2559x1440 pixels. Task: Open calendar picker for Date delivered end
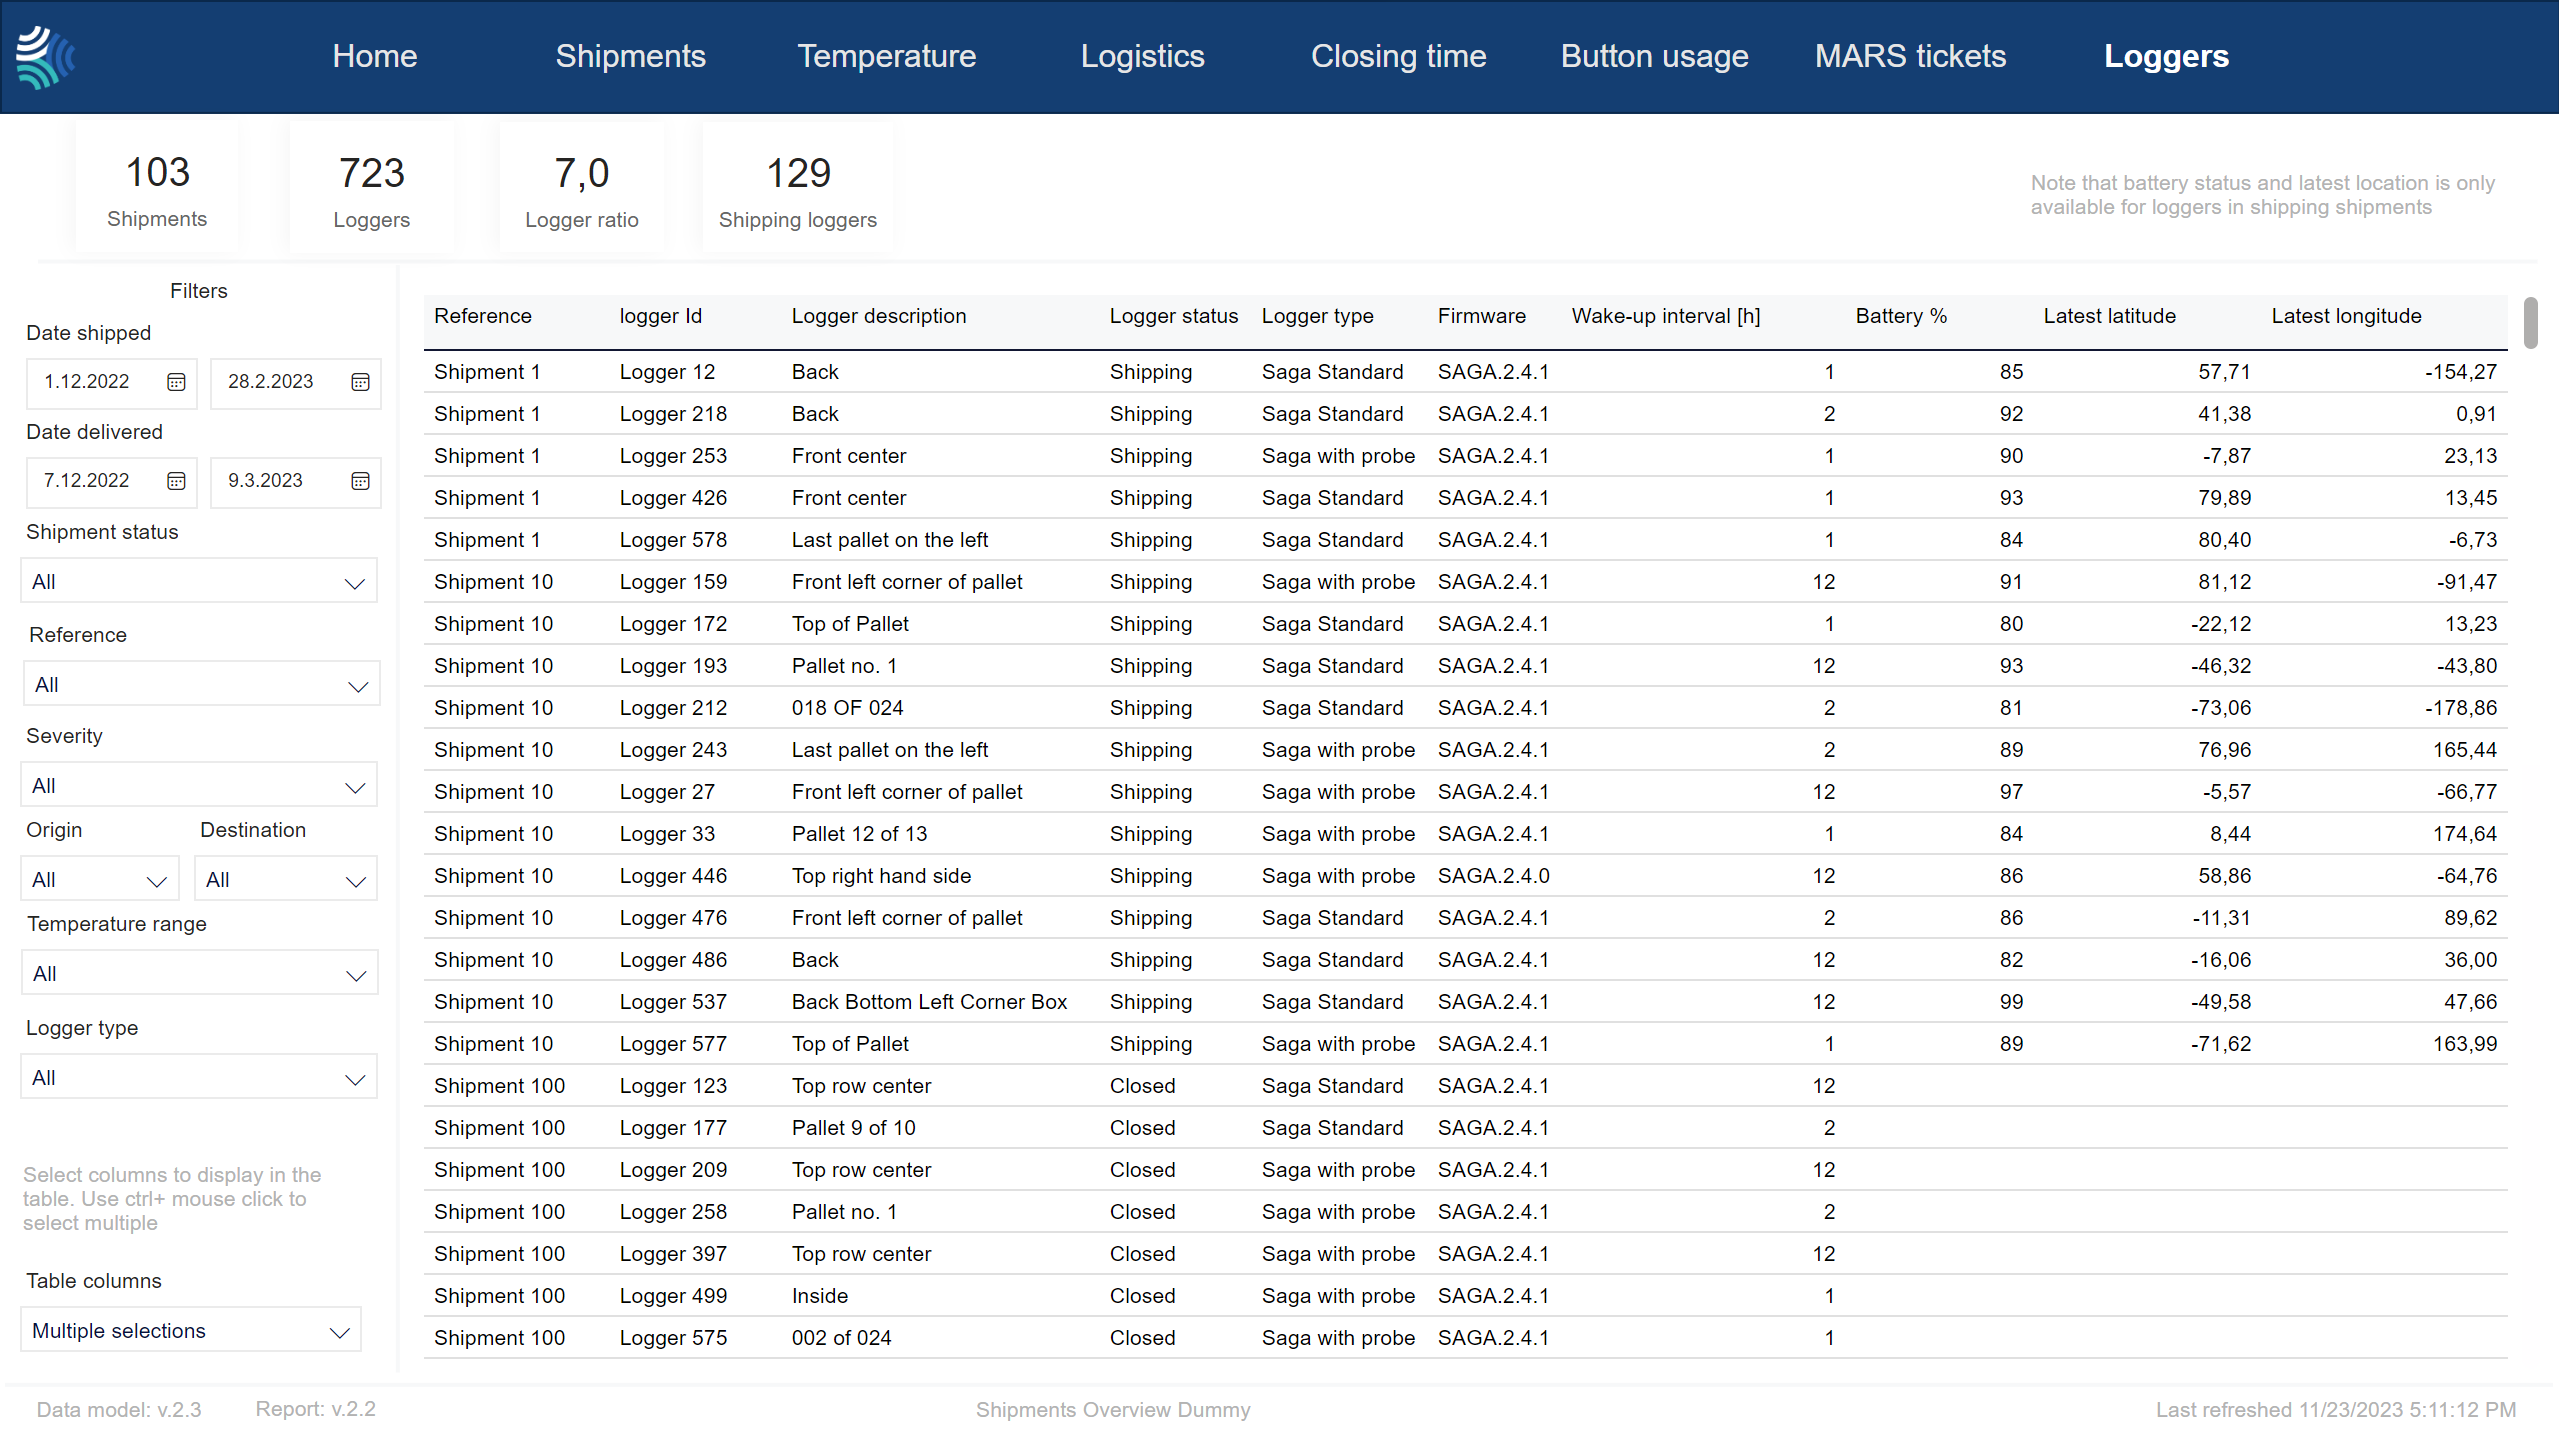tap(360, 481)
